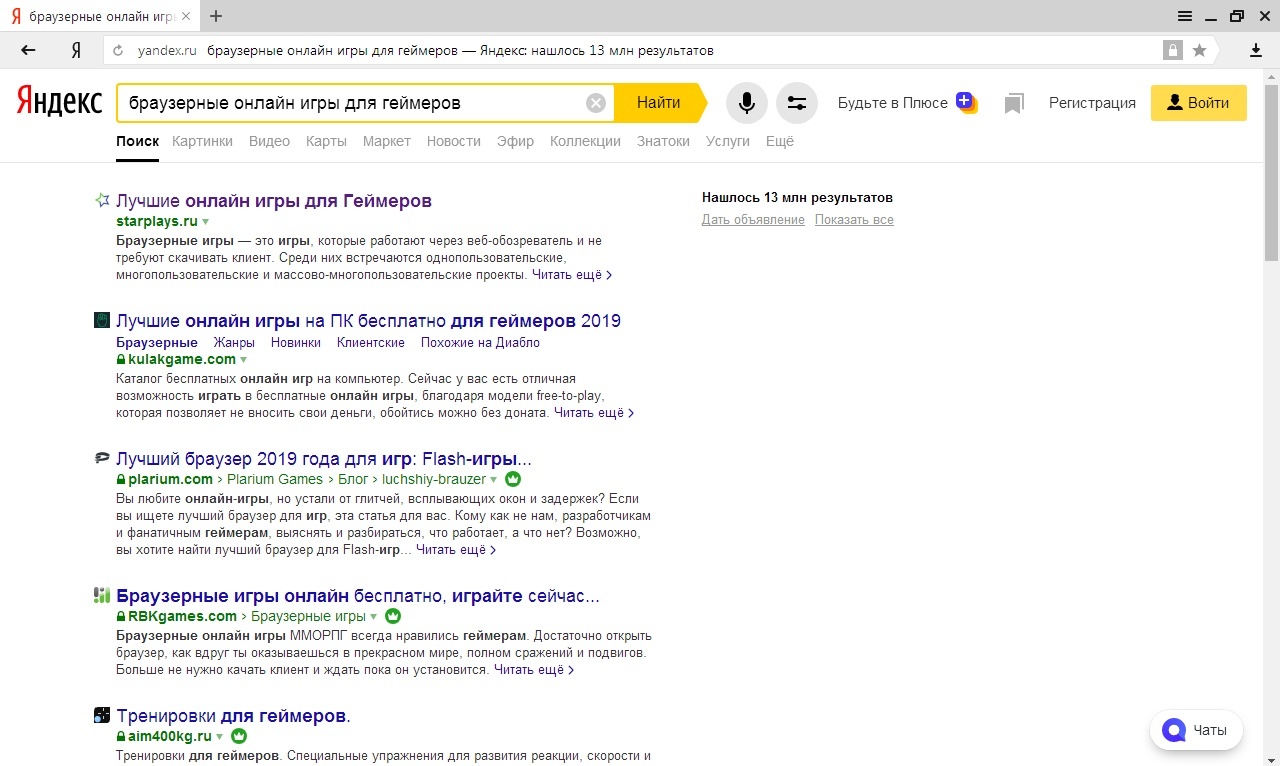Click the Yandex Plus badge icon
Image resolution: width=1280 pixels, height=766 pixels.
coord(966,102)
